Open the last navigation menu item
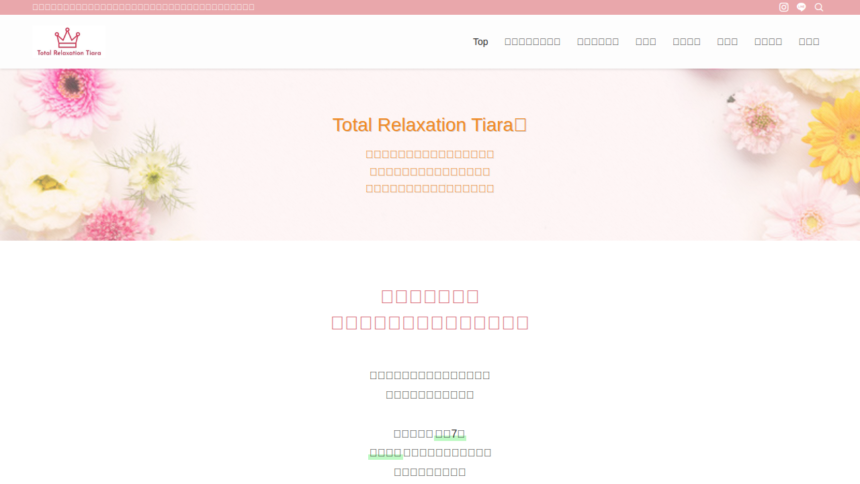860x484 pixels. pos(809,42)
